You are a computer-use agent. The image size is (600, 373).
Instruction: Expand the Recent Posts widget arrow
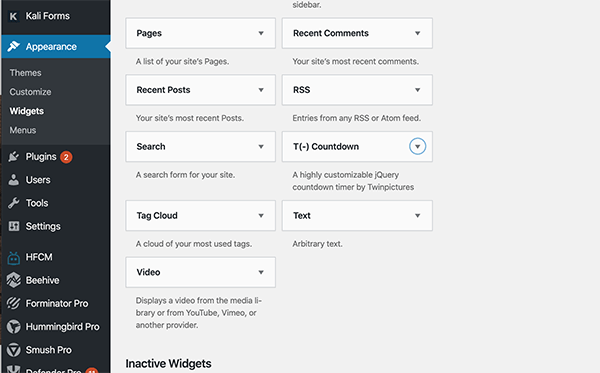tap(261, 90)
